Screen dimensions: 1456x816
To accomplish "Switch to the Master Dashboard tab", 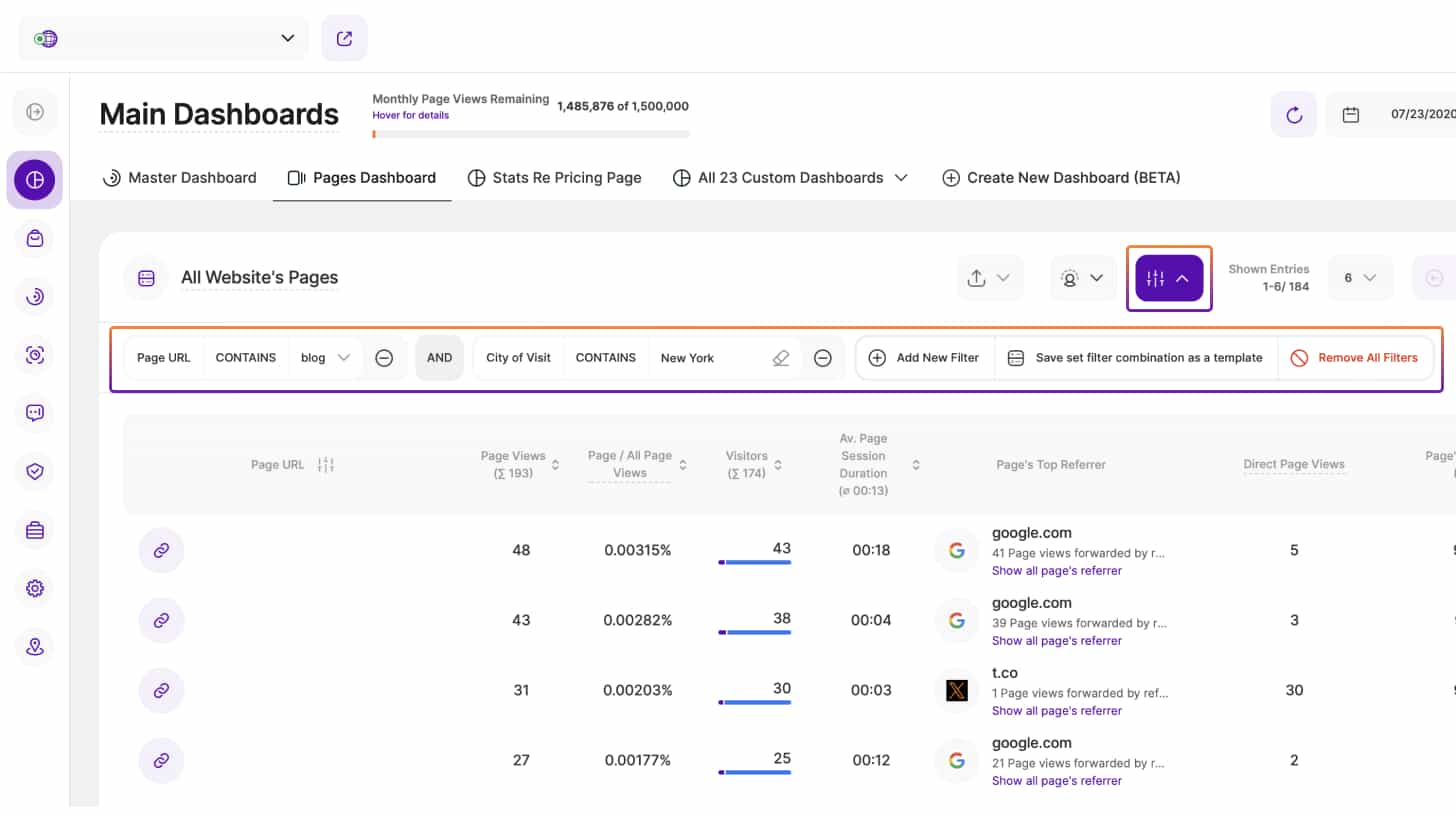I will [x=180, y=178].
